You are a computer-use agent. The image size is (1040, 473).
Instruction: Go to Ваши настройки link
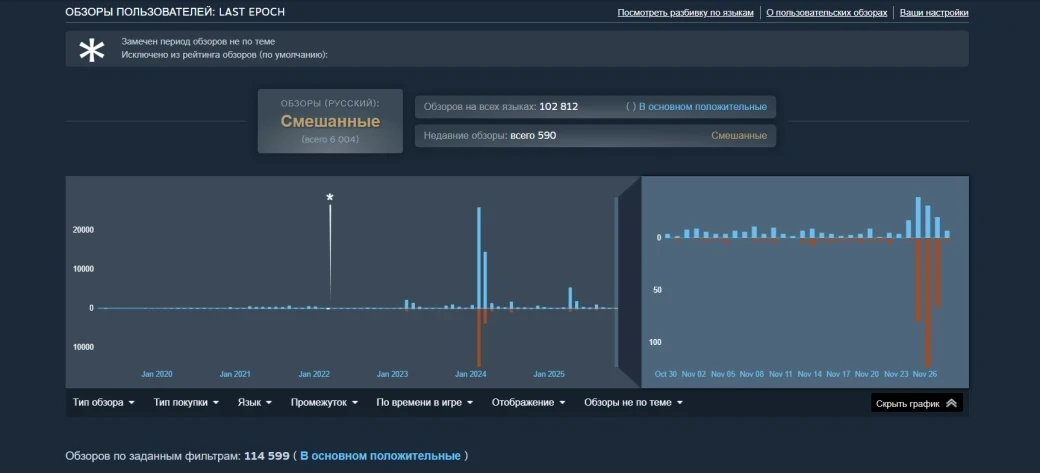tap(933, 13)
